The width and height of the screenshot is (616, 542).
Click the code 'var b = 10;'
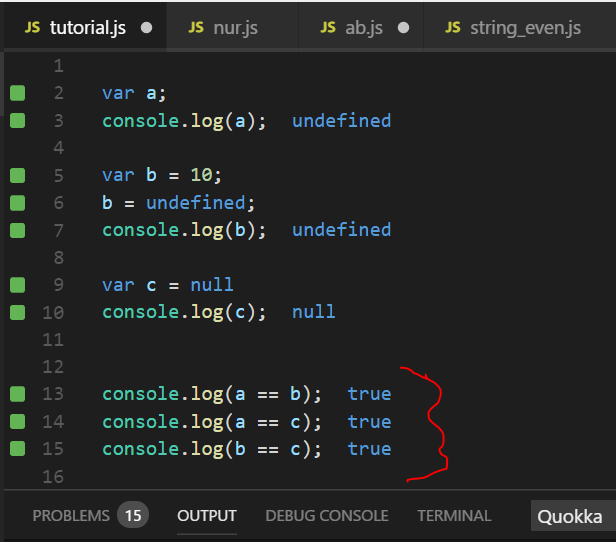coord(162,175)
